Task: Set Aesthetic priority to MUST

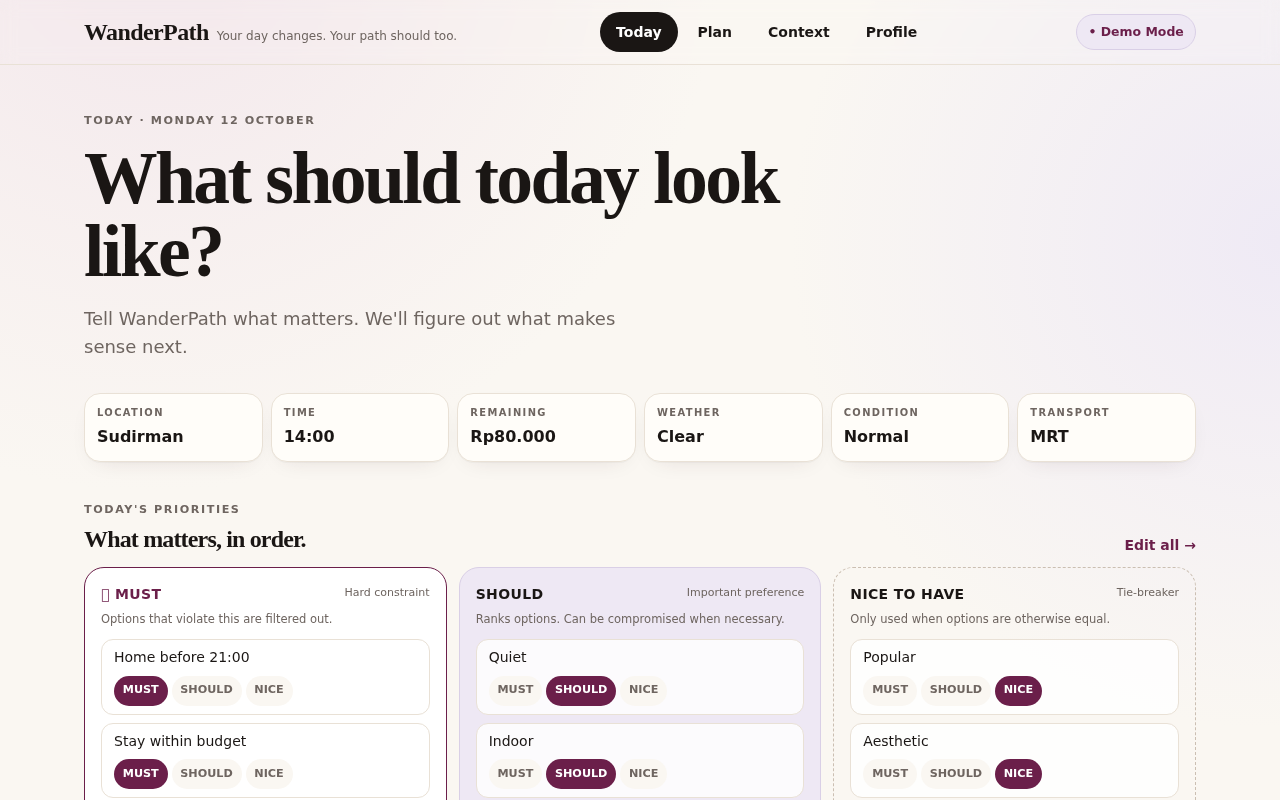Action: point(890,774)
